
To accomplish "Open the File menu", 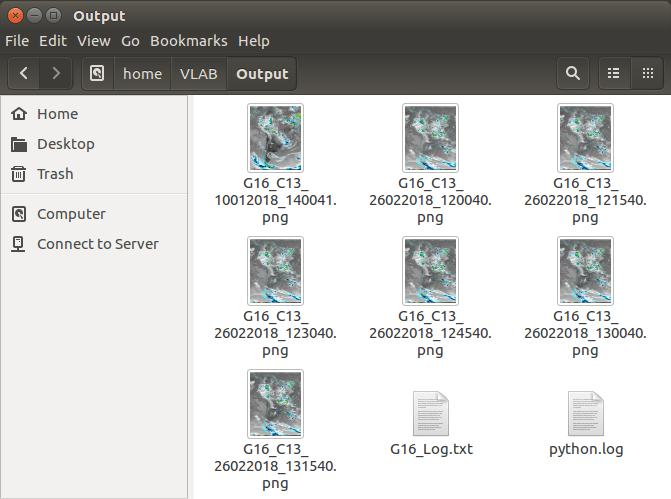I will (x=17, y=41).
